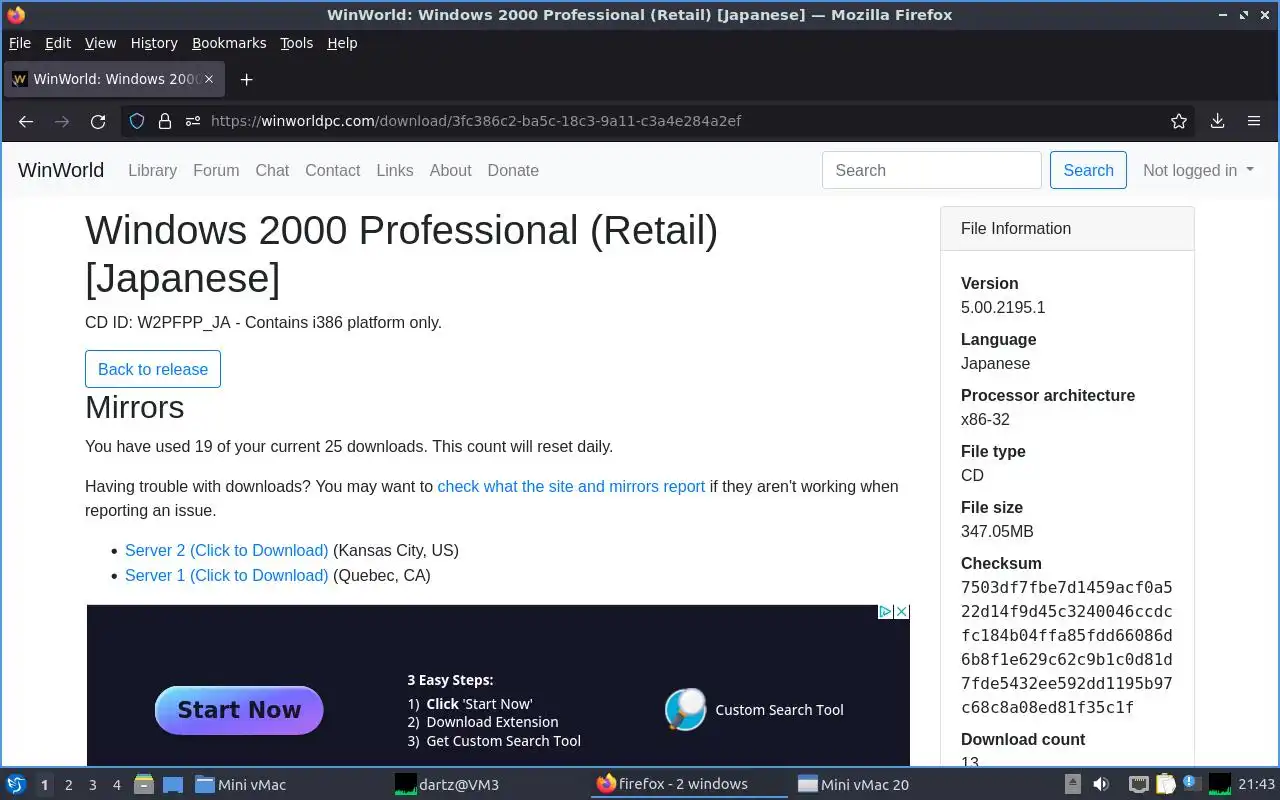The width and height of the screenshot is (1280, 800).
Task: Open the History menu
Action: (154, 43)
